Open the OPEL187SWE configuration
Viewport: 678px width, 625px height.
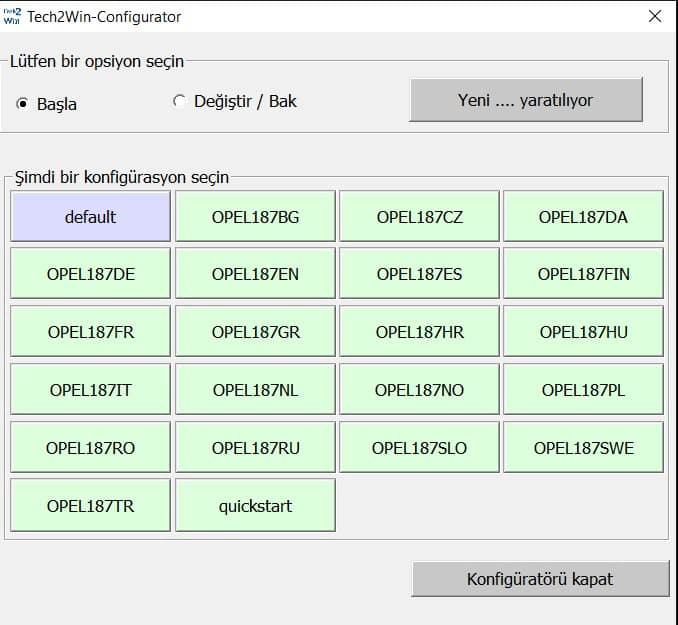click(583, 447)
